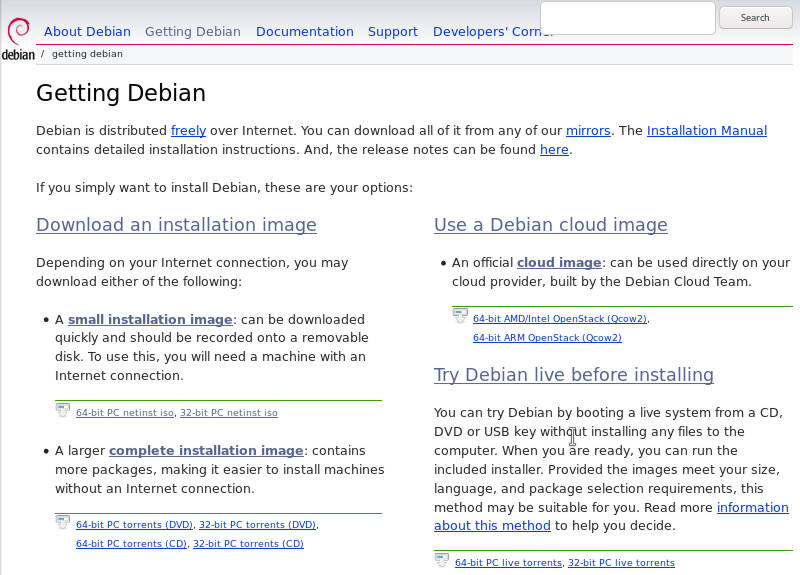The height and width of the screenshot is (575, 800).
Task: Follow the bold 'cloud image' link
Action: point(559,262)
